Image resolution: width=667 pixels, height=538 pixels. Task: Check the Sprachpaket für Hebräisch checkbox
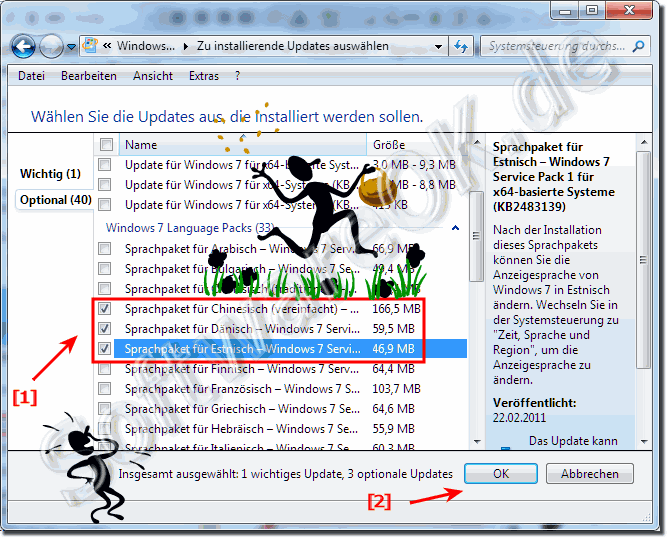pos(105,428)
